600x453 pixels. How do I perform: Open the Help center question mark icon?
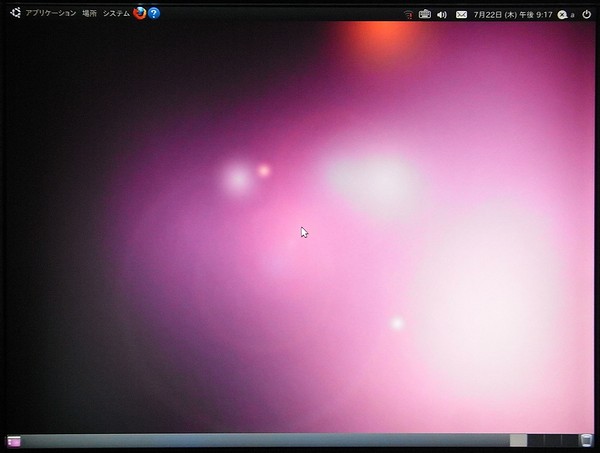[154, 13]
